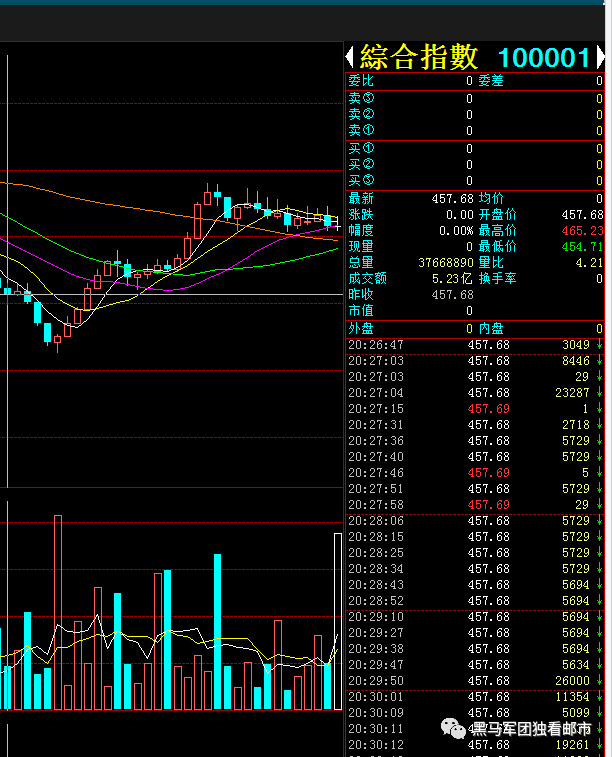Select the index code 100001
The width and height of the screenshot is (612, 757).
pyautogui.click(x=544, y=58)
